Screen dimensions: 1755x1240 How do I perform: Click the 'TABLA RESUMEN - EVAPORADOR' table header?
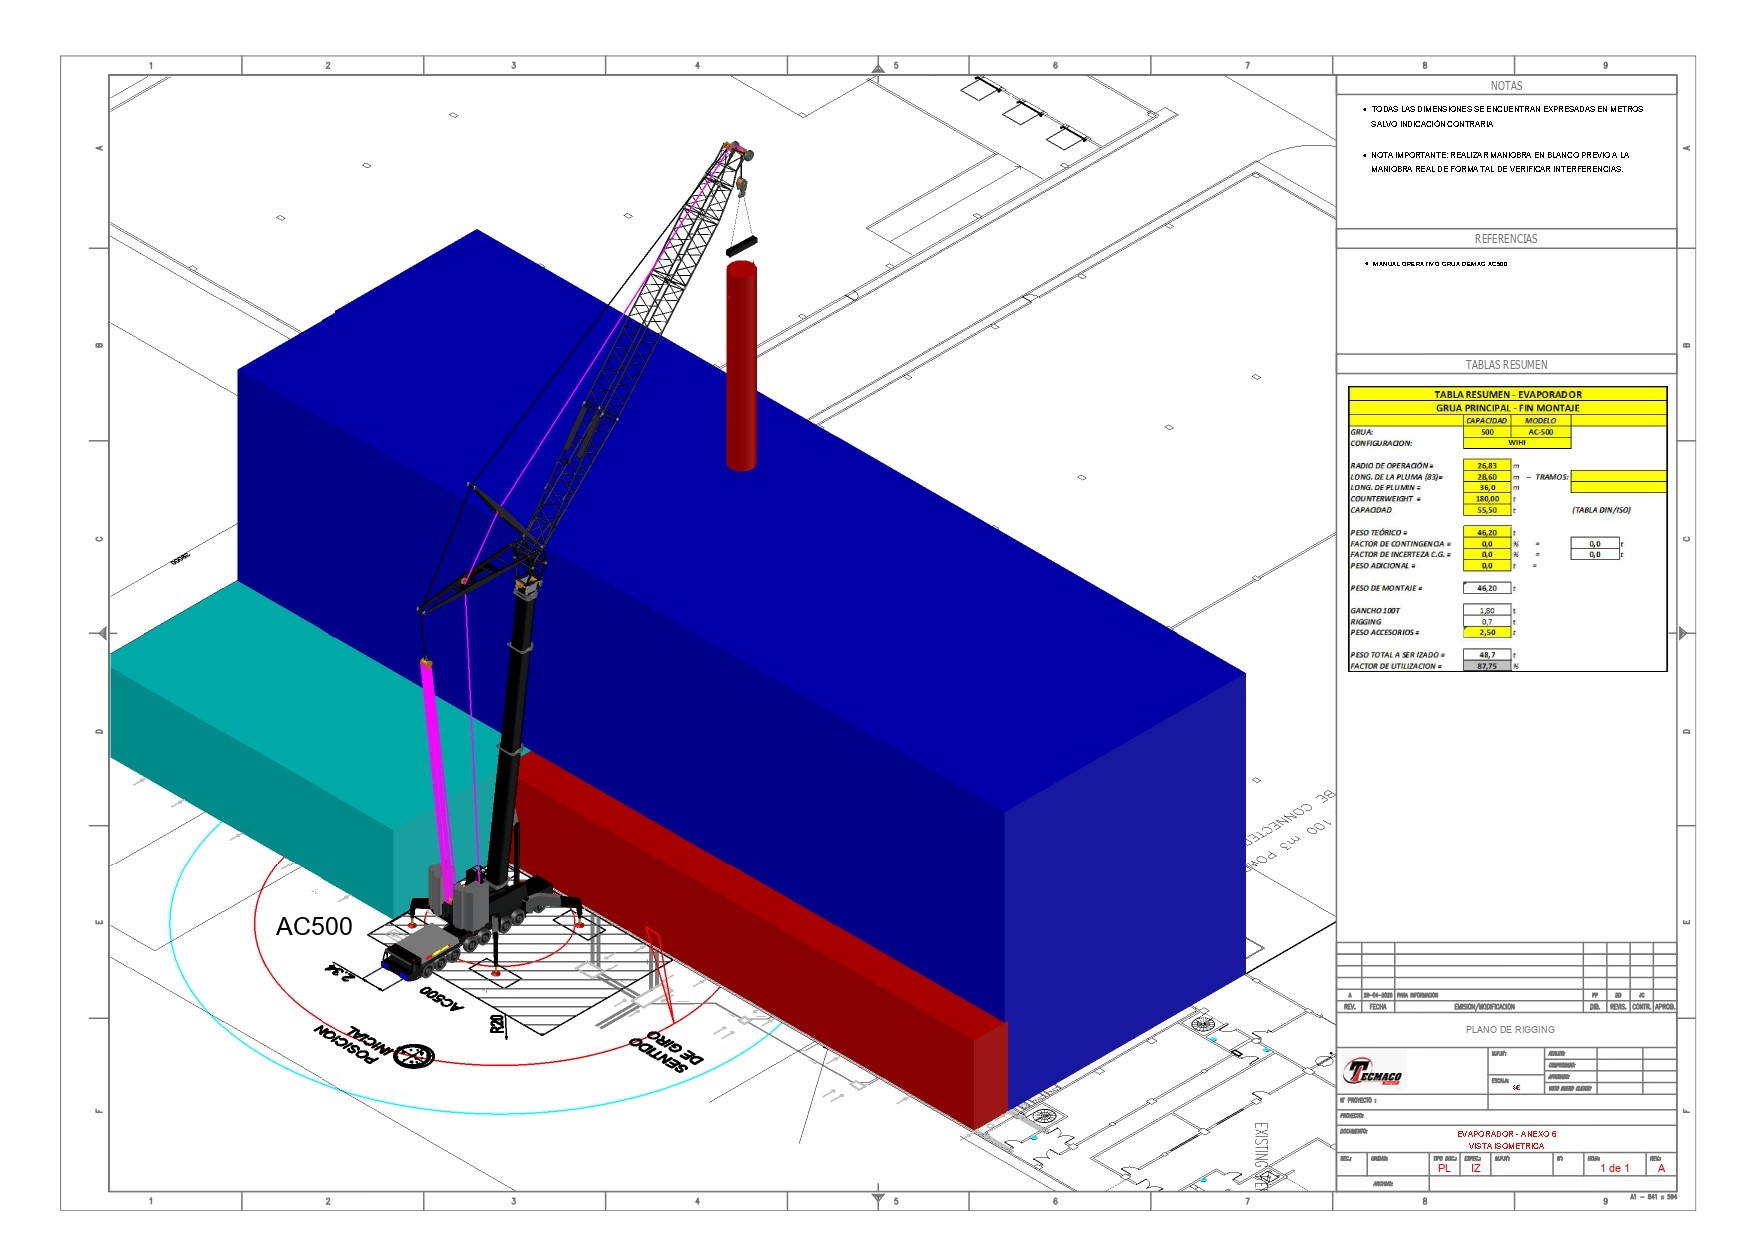[x=1507, y=394]
